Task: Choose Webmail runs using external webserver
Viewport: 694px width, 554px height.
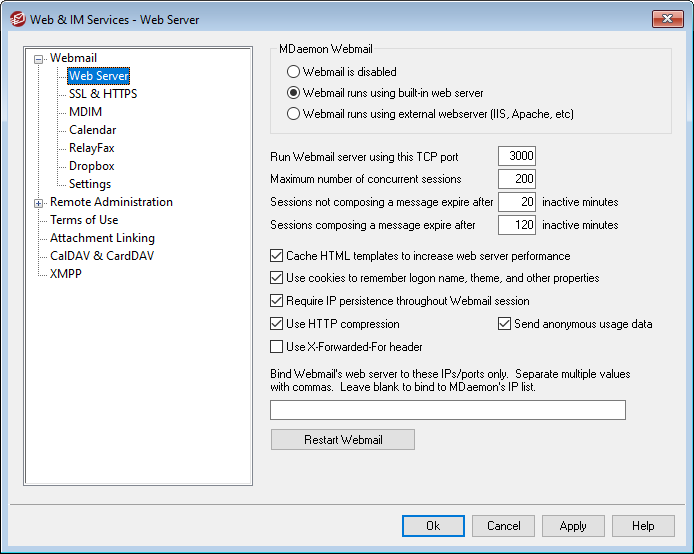Action: 293,114
